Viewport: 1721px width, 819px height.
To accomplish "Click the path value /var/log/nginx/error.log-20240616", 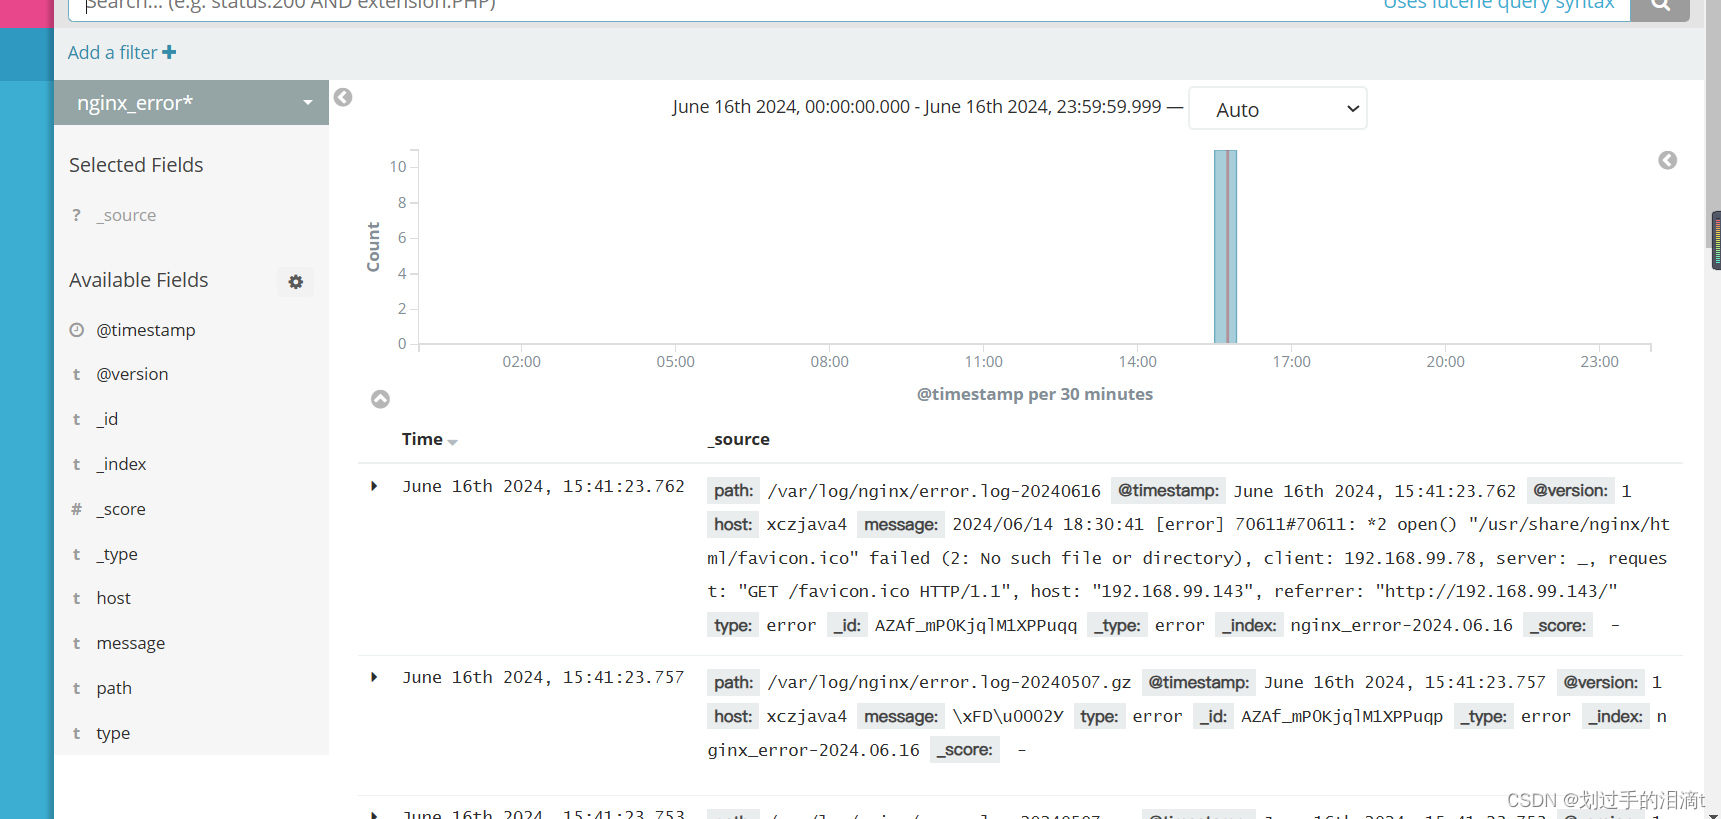I will click(x=934, y=491).
